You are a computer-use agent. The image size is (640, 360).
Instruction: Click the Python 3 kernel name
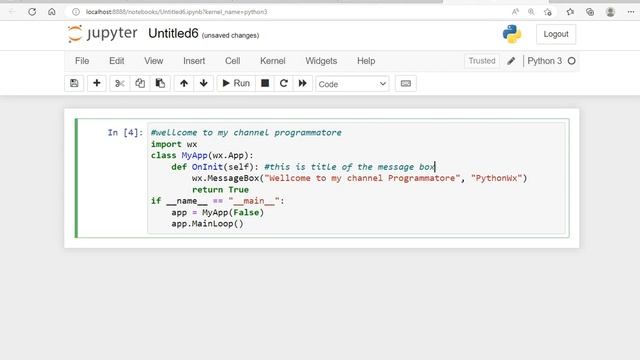(x=544, y=61)
